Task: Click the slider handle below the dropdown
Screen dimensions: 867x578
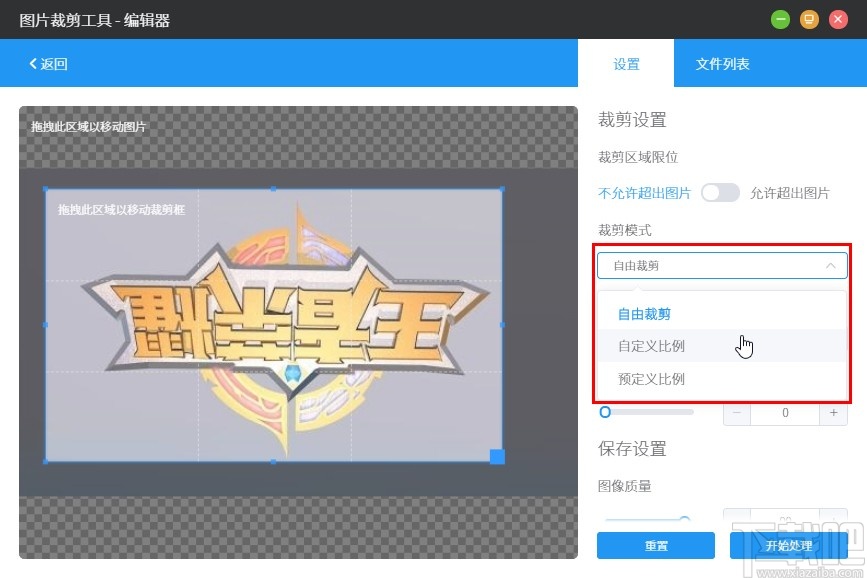Action: [x=605, y=412]
